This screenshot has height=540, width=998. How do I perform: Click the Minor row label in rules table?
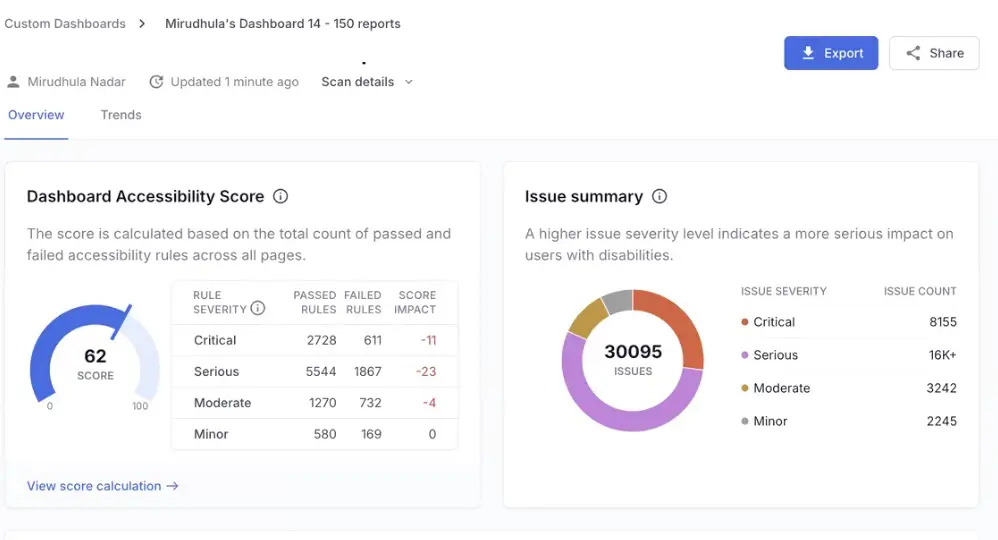[x=211, y=434]
